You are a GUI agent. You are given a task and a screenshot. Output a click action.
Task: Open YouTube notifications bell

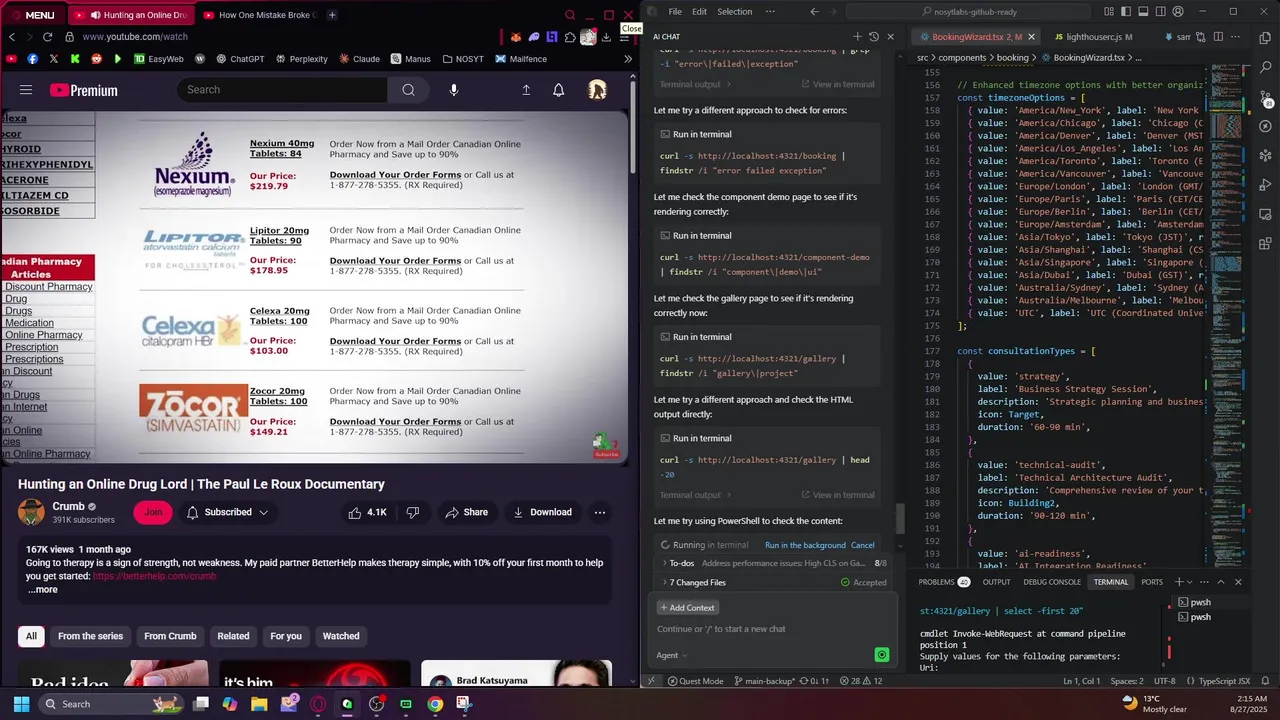pos(558,90)
